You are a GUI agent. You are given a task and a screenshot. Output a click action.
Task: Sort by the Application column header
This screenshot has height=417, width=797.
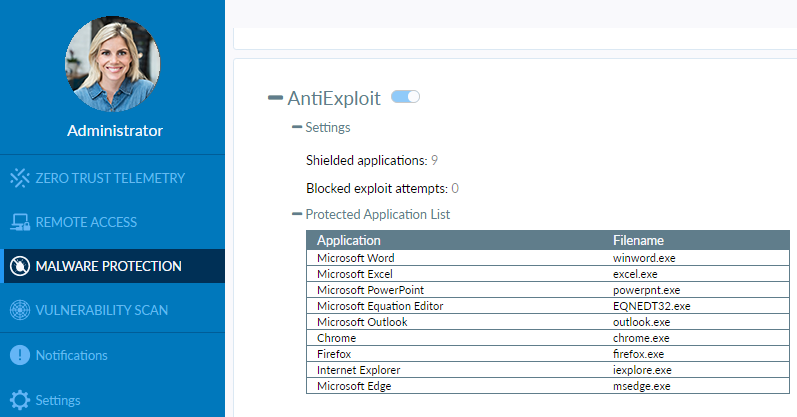349,241
